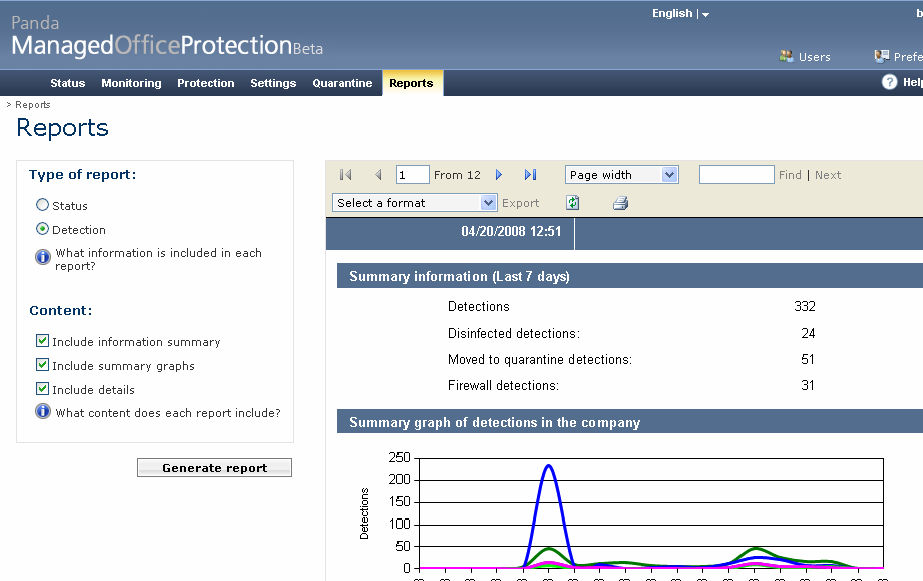Click the print report icon

tap(620, 203)
